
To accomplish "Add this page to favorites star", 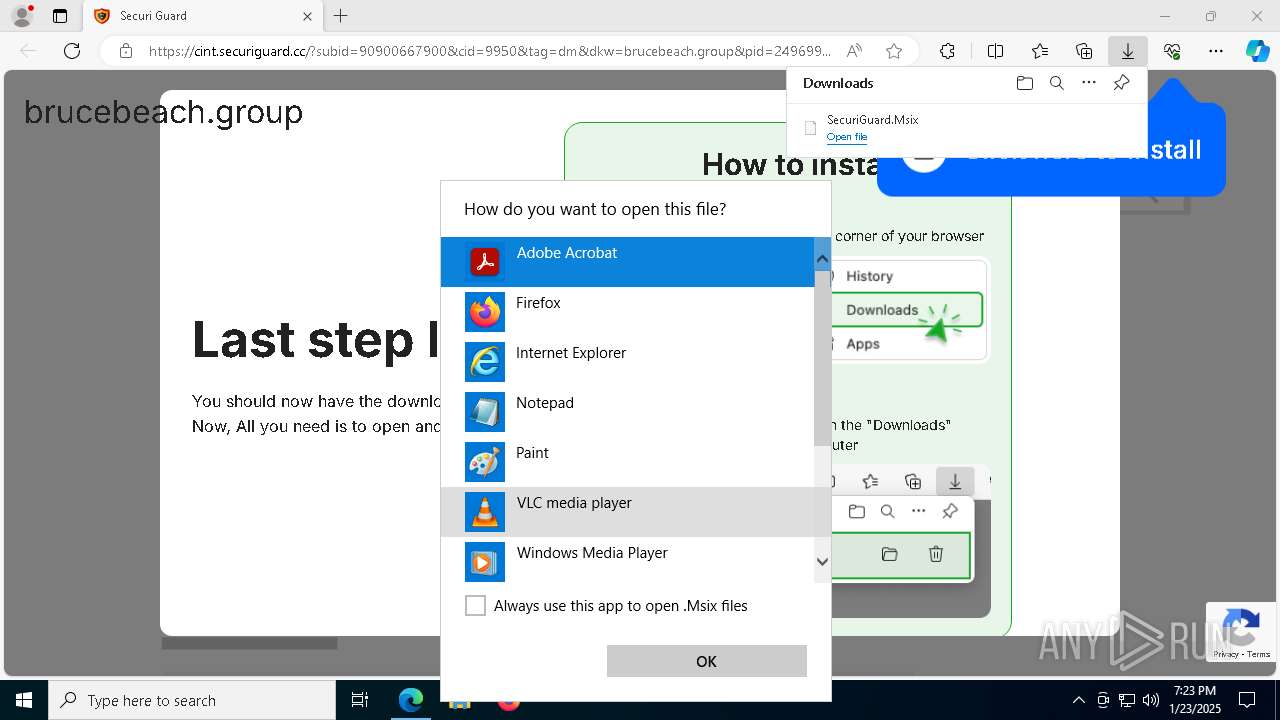I will 894,51.
